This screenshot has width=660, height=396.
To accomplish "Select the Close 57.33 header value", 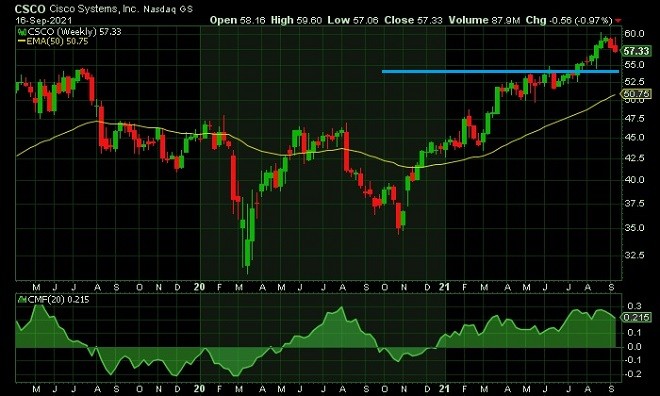I will 413,20.
